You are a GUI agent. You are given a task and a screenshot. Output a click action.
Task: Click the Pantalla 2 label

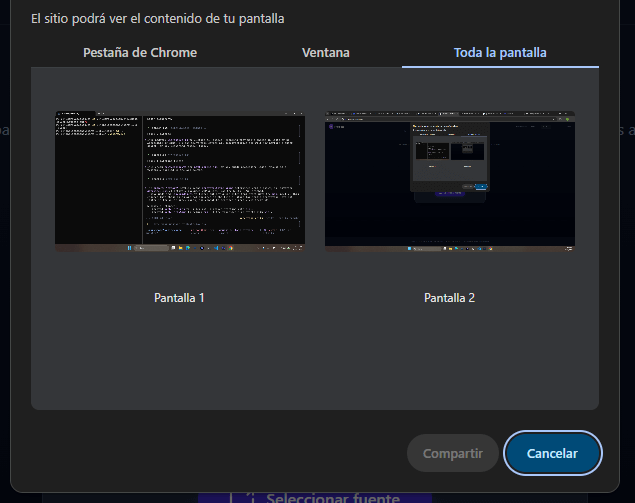450,298
